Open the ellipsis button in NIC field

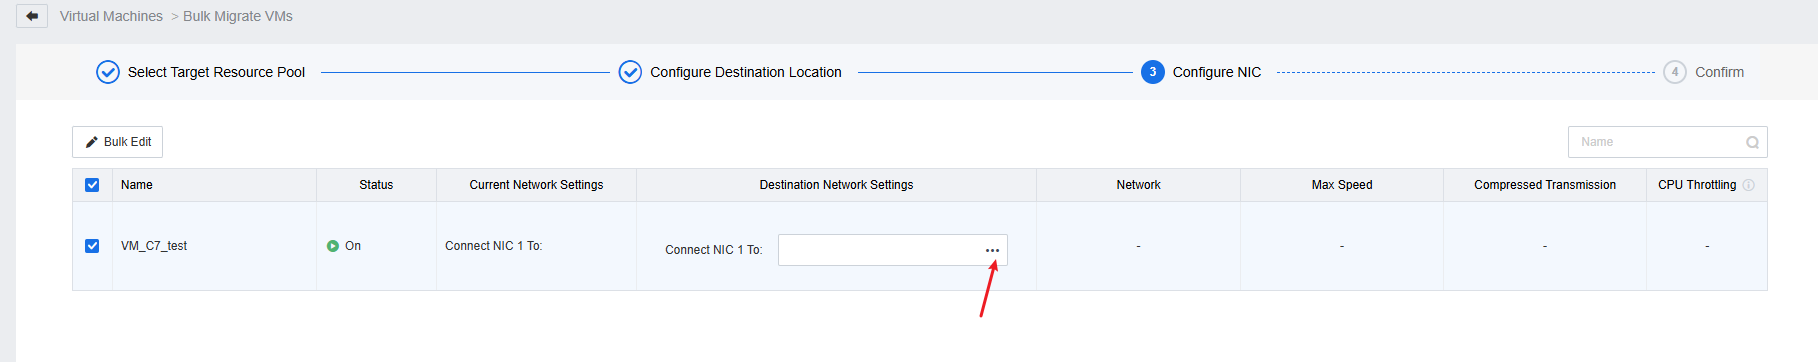[992, 250]
